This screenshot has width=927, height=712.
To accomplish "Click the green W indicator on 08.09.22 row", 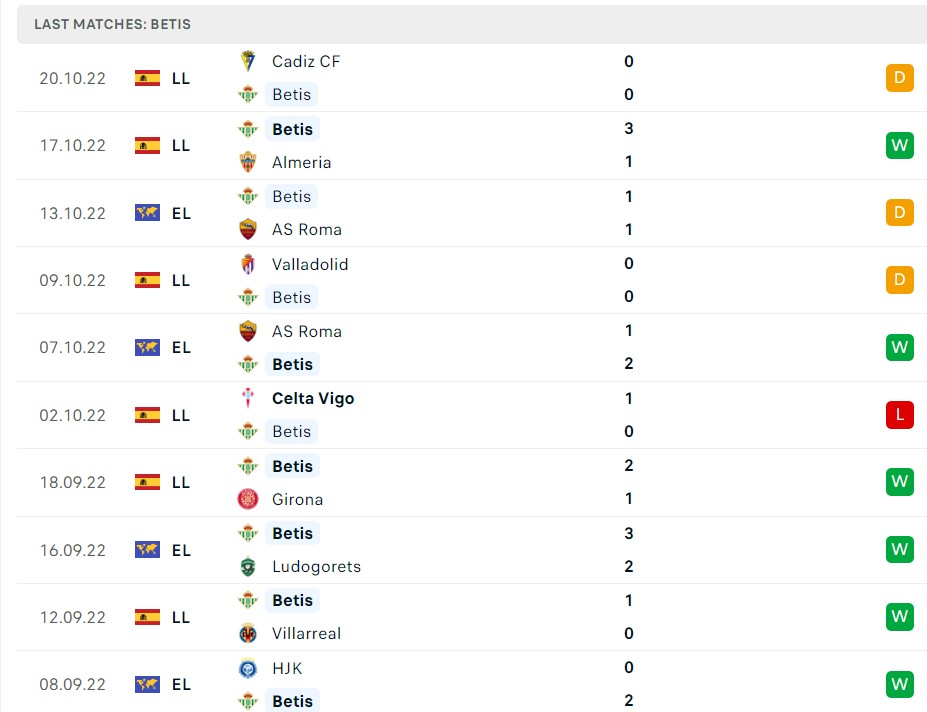I will pyautogui.click(x=898, y=684).
